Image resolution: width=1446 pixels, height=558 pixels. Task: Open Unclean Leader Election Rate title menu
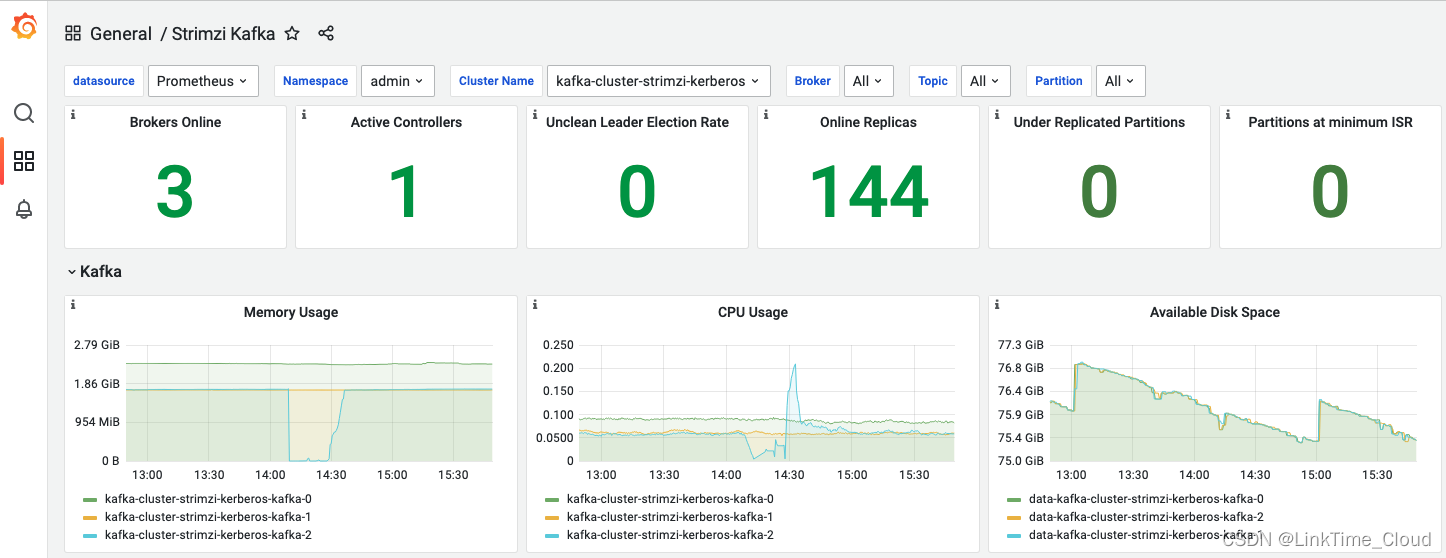point(637,122)
